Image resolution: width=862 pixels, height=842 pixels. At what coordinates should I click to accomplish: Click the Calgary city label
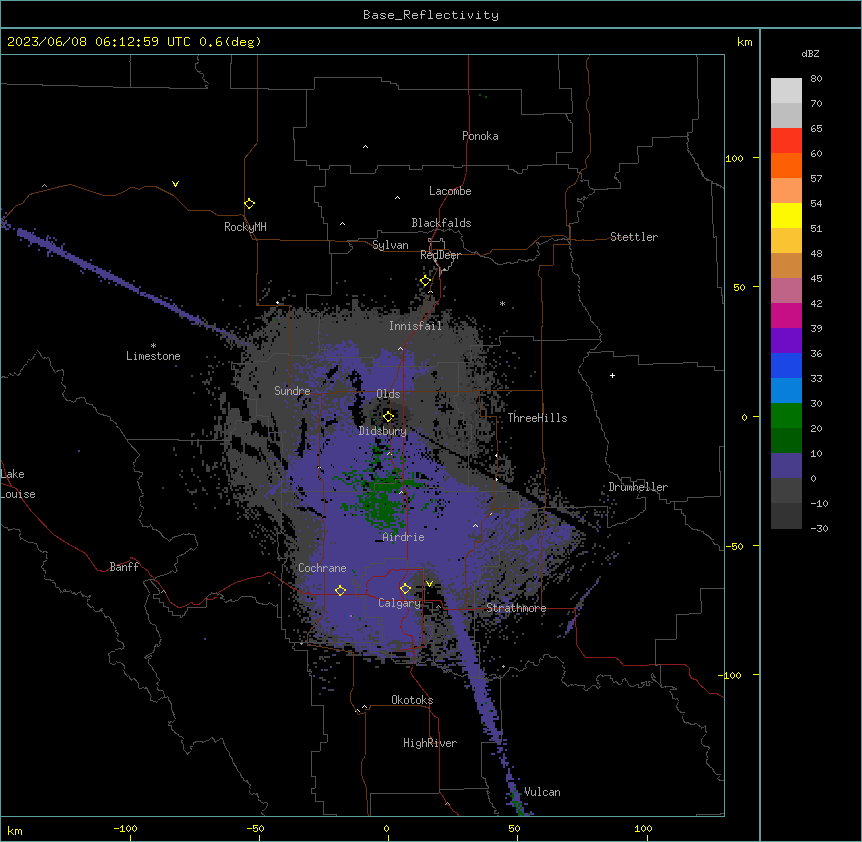pos(399,603)
